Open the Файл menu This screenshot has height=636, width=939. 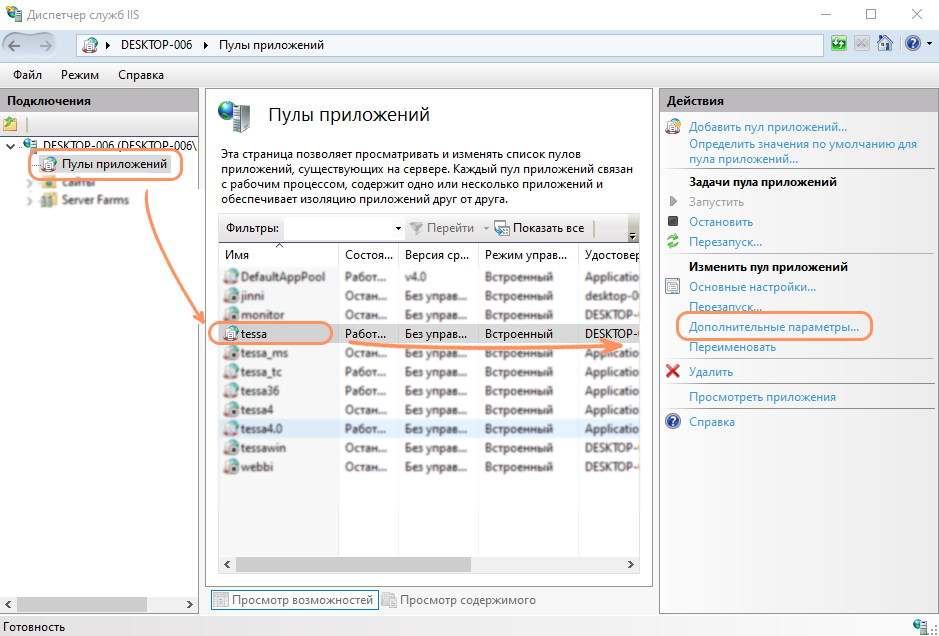(27, 75)
